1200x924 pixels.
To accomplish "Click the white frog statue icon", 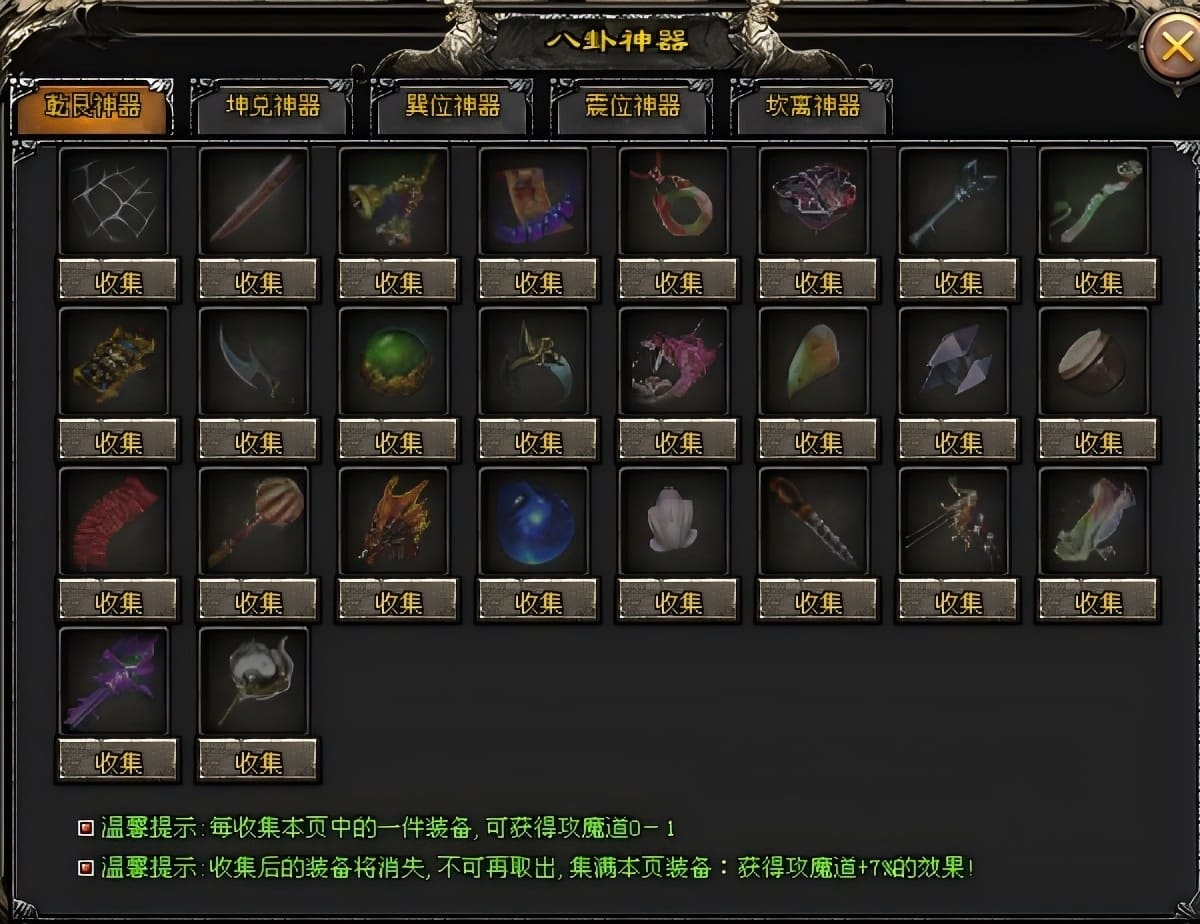I will pyautogui.click(x=674, y=521).
